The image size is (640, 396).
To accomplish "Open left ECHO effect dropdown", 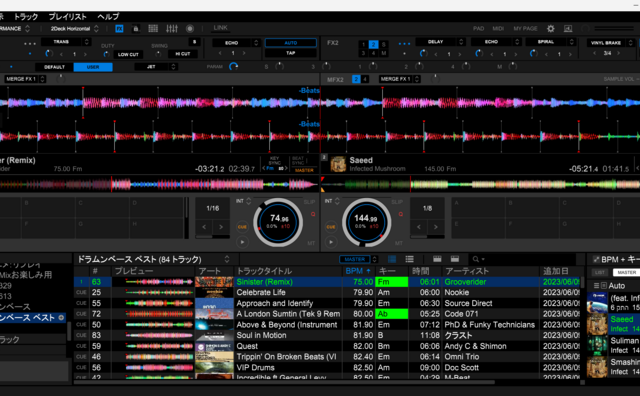I will click(236, 42).
